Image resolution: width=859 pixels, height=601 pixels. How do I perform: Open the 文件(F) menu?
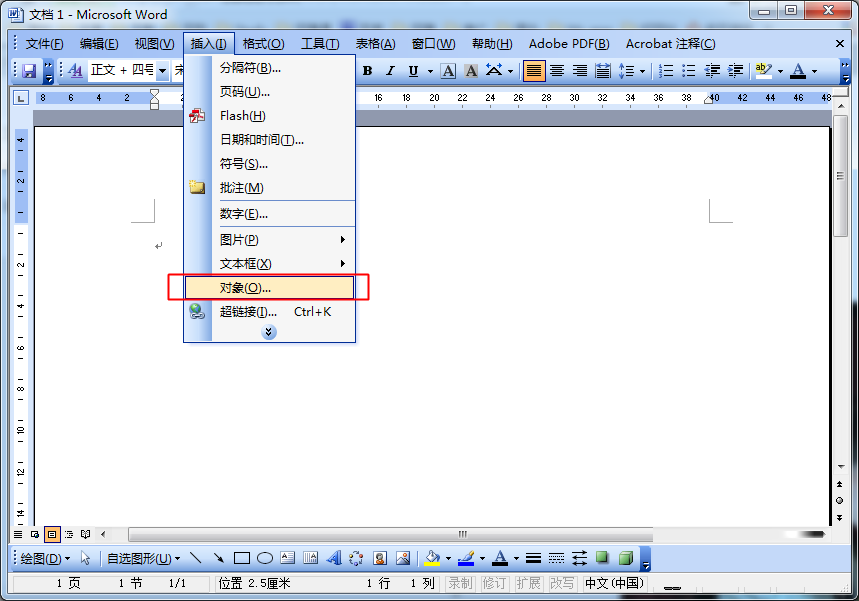(44, 44)
